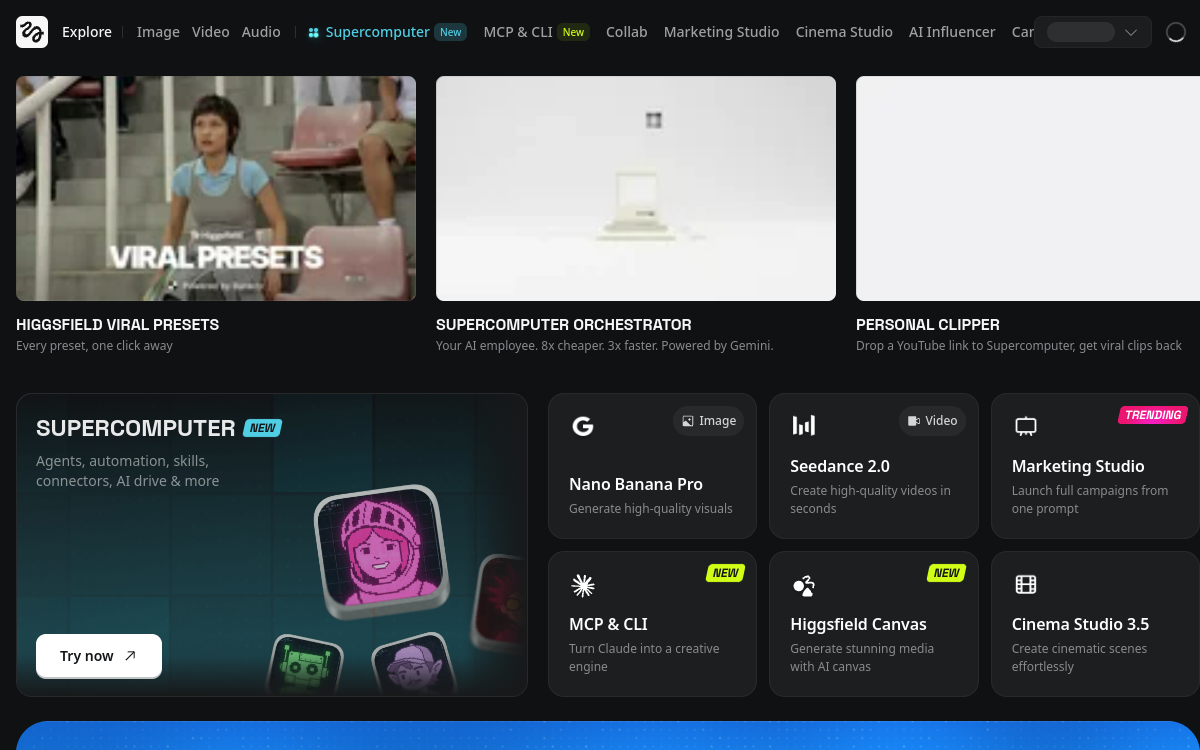This screenshot has width=1200, height=750.
Task: Open the MCP & CLI card
Action: [652, 624]
